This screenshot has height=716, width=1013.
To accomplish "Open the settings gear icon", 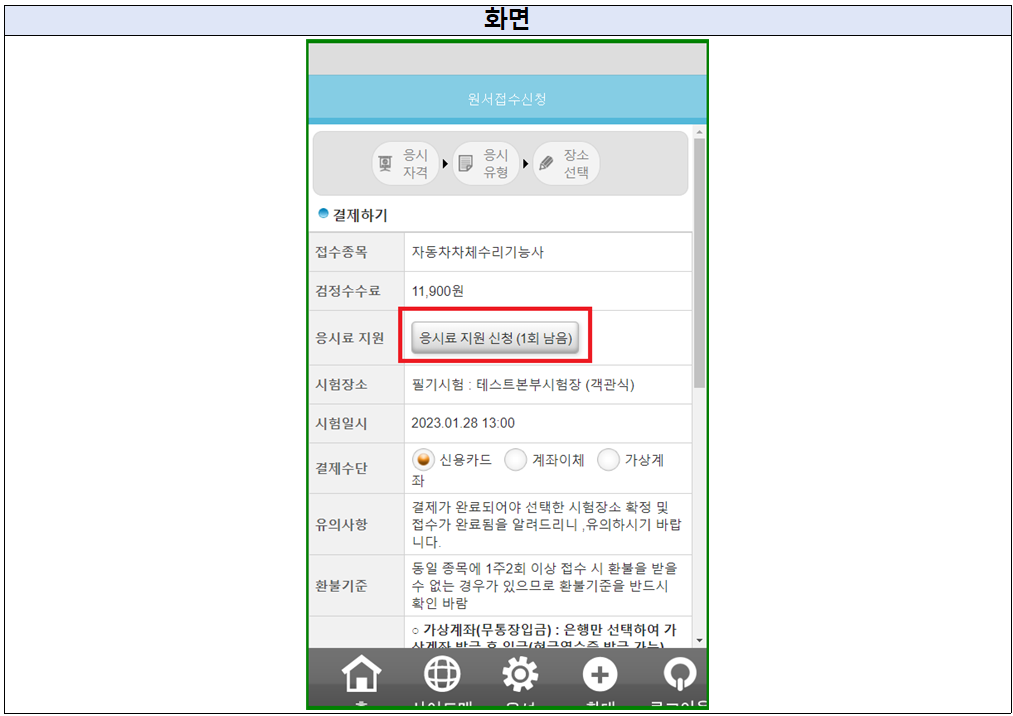I will 520,673.
